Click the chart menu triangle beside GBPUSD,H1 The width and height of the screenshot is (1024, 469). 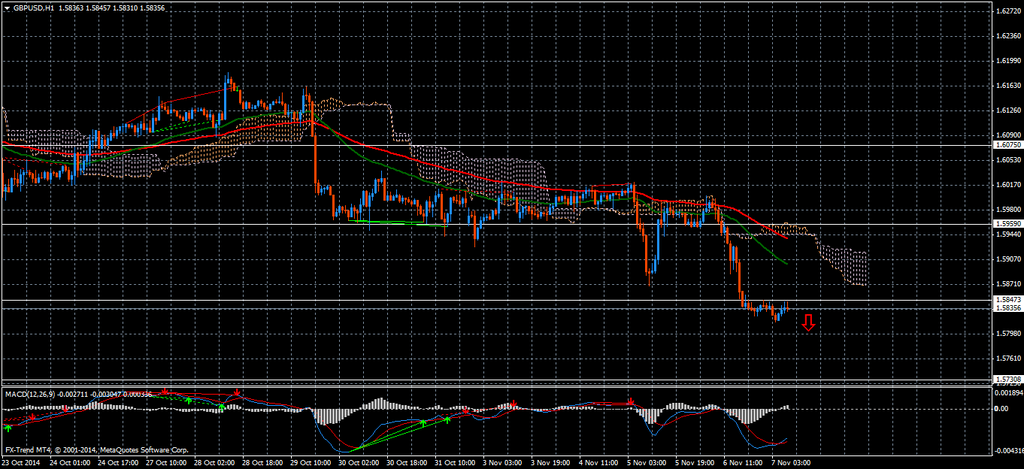point(7,10)
